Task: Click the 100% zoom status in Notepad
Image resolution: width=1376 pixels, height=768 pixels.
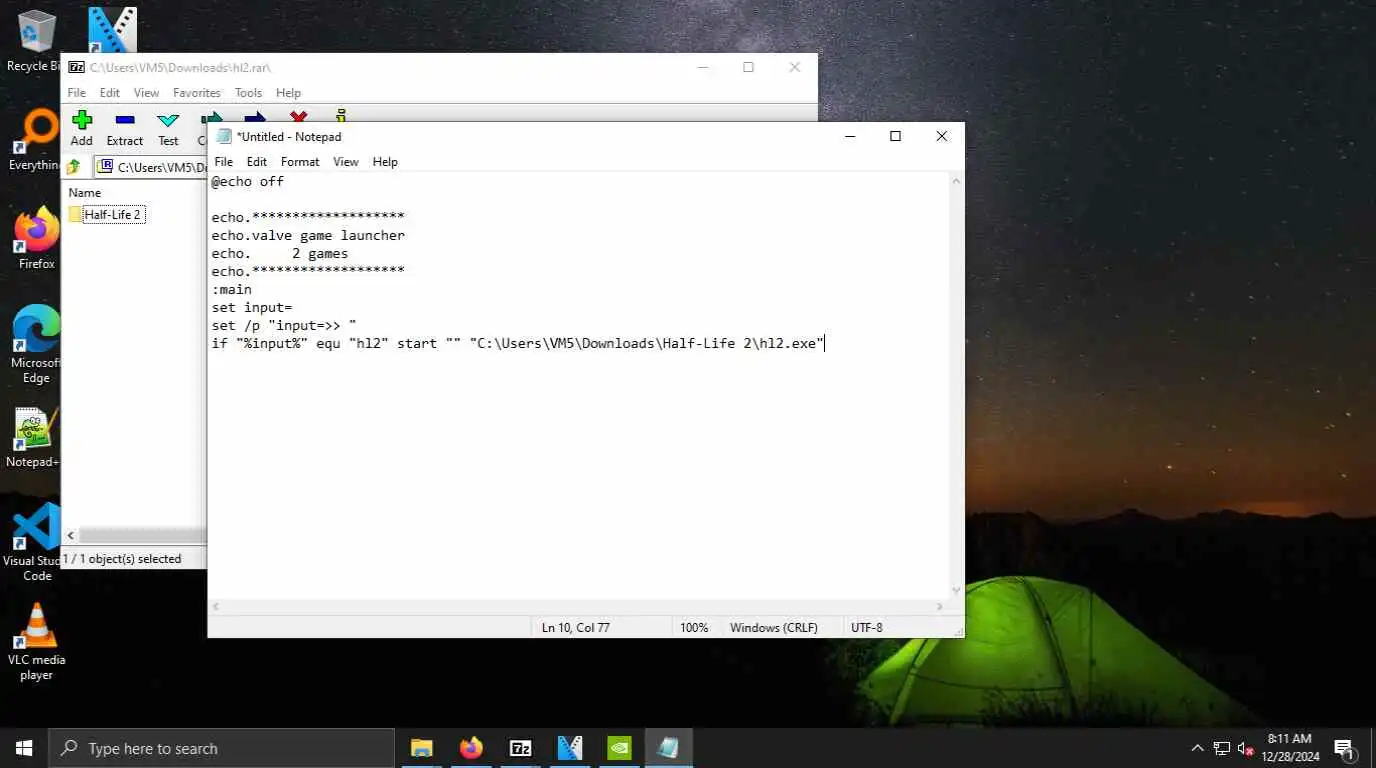Action: 694,627
